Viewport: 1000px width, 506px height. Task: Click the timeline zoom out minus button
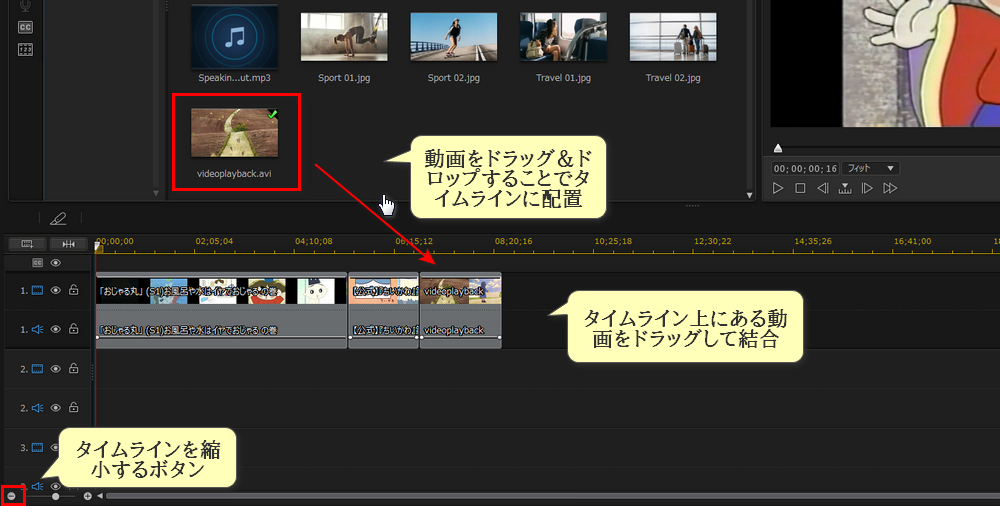(11, 496)
